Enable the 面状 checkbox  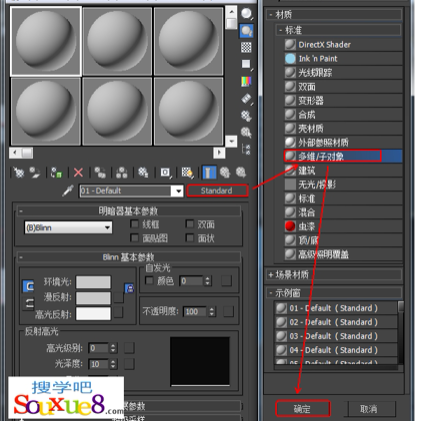coord(190,238)
